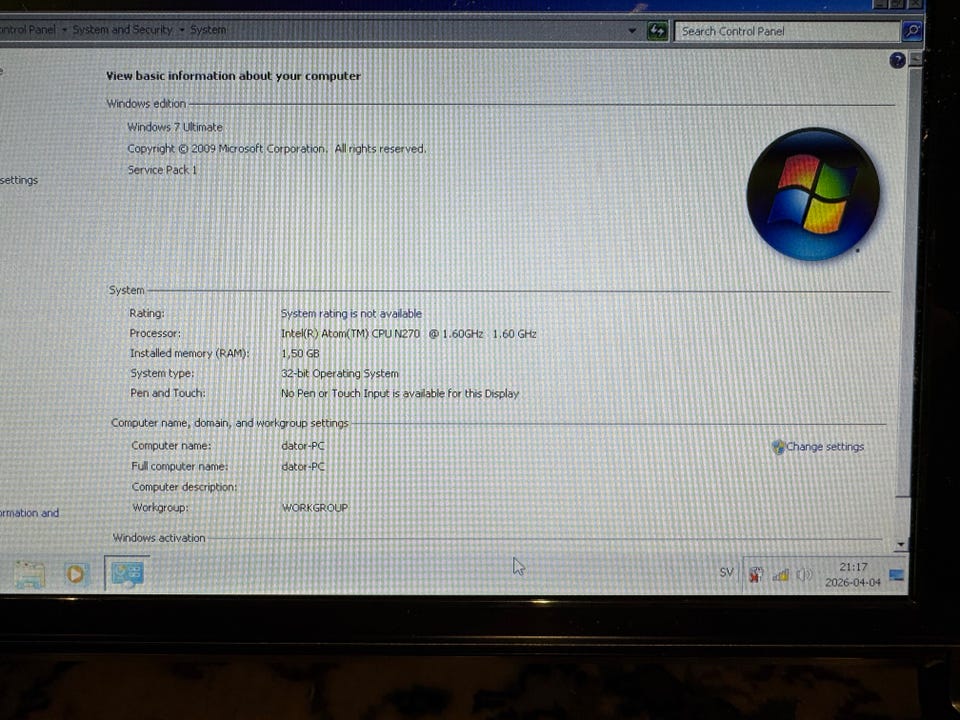Screen dimensions: 960x720
Task: Click the Service Pack 1 text
Action: (162, 170)
